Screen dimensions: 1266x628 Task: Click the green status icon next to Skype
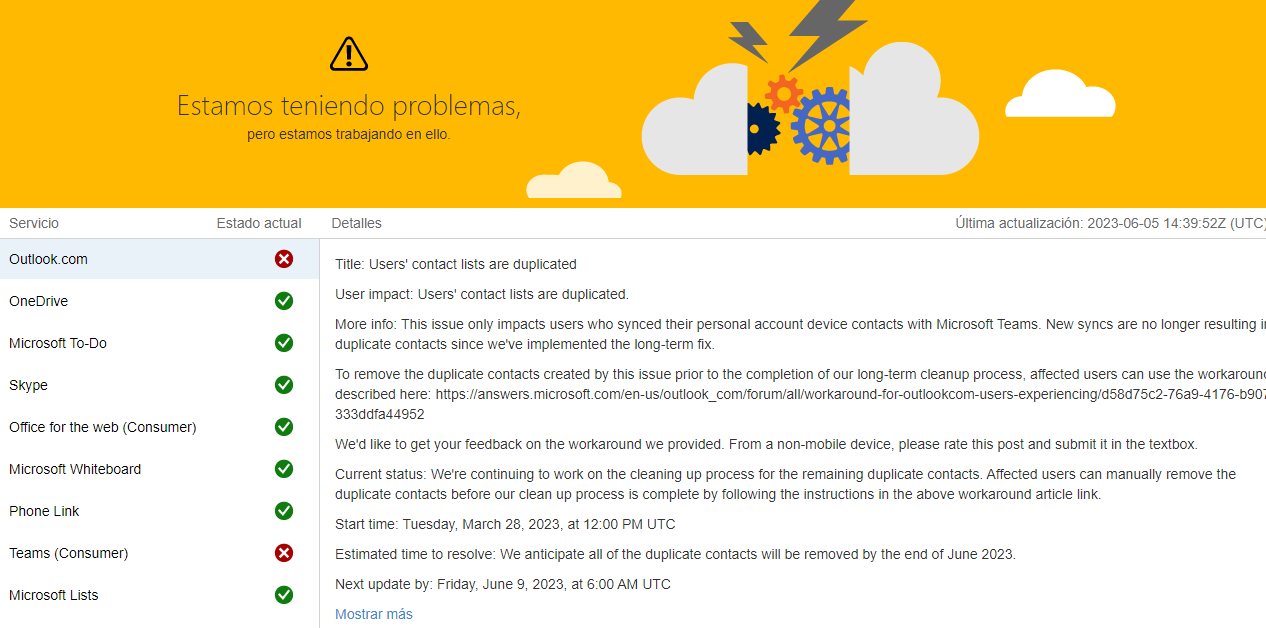coord(284,385)
